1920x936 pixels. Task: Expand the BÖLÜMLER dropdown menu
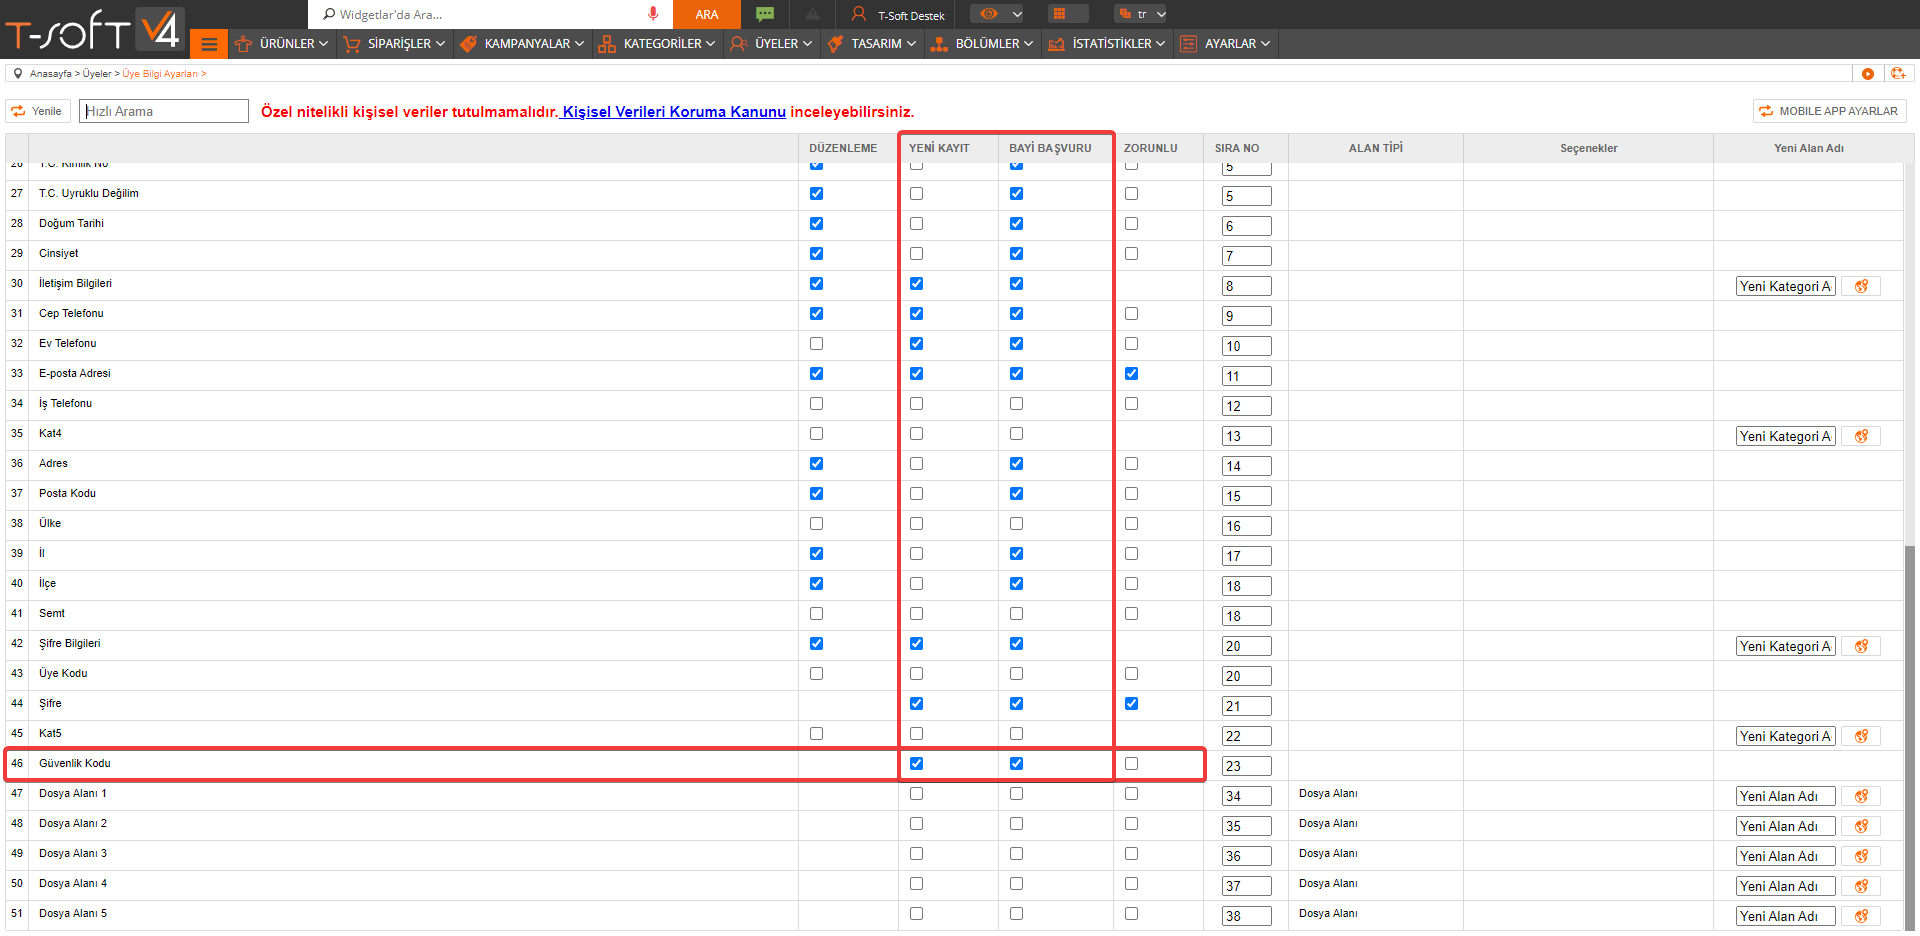[x=981, y=44]
